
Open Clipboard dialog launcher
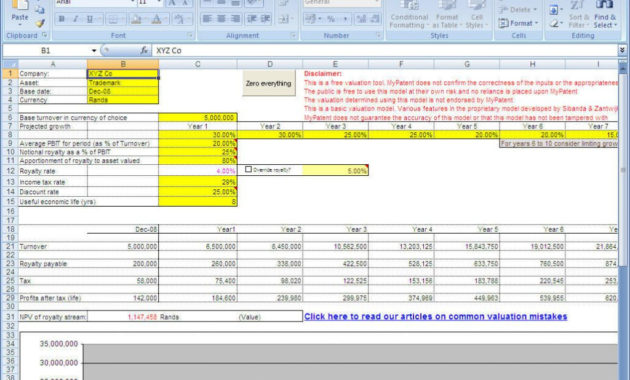(x=45, y=35)
